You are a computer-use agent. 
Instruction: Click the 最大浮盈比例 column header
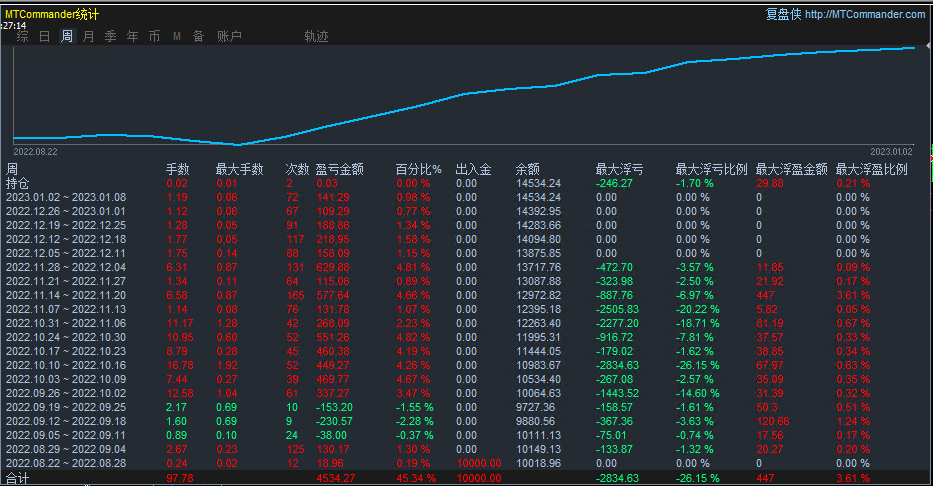[872, 170]
